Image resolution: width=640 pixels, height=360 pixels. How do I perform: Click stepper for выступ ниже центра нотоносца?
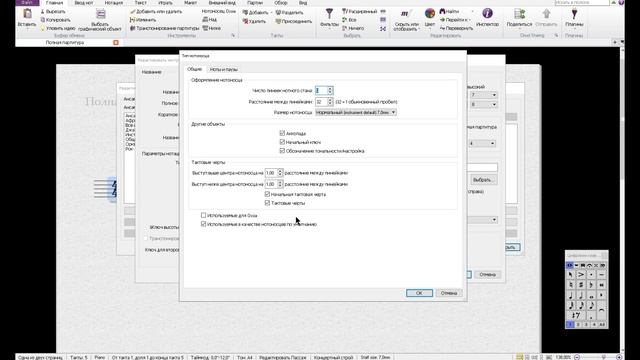pyautogui.click(x=280, y=184)
